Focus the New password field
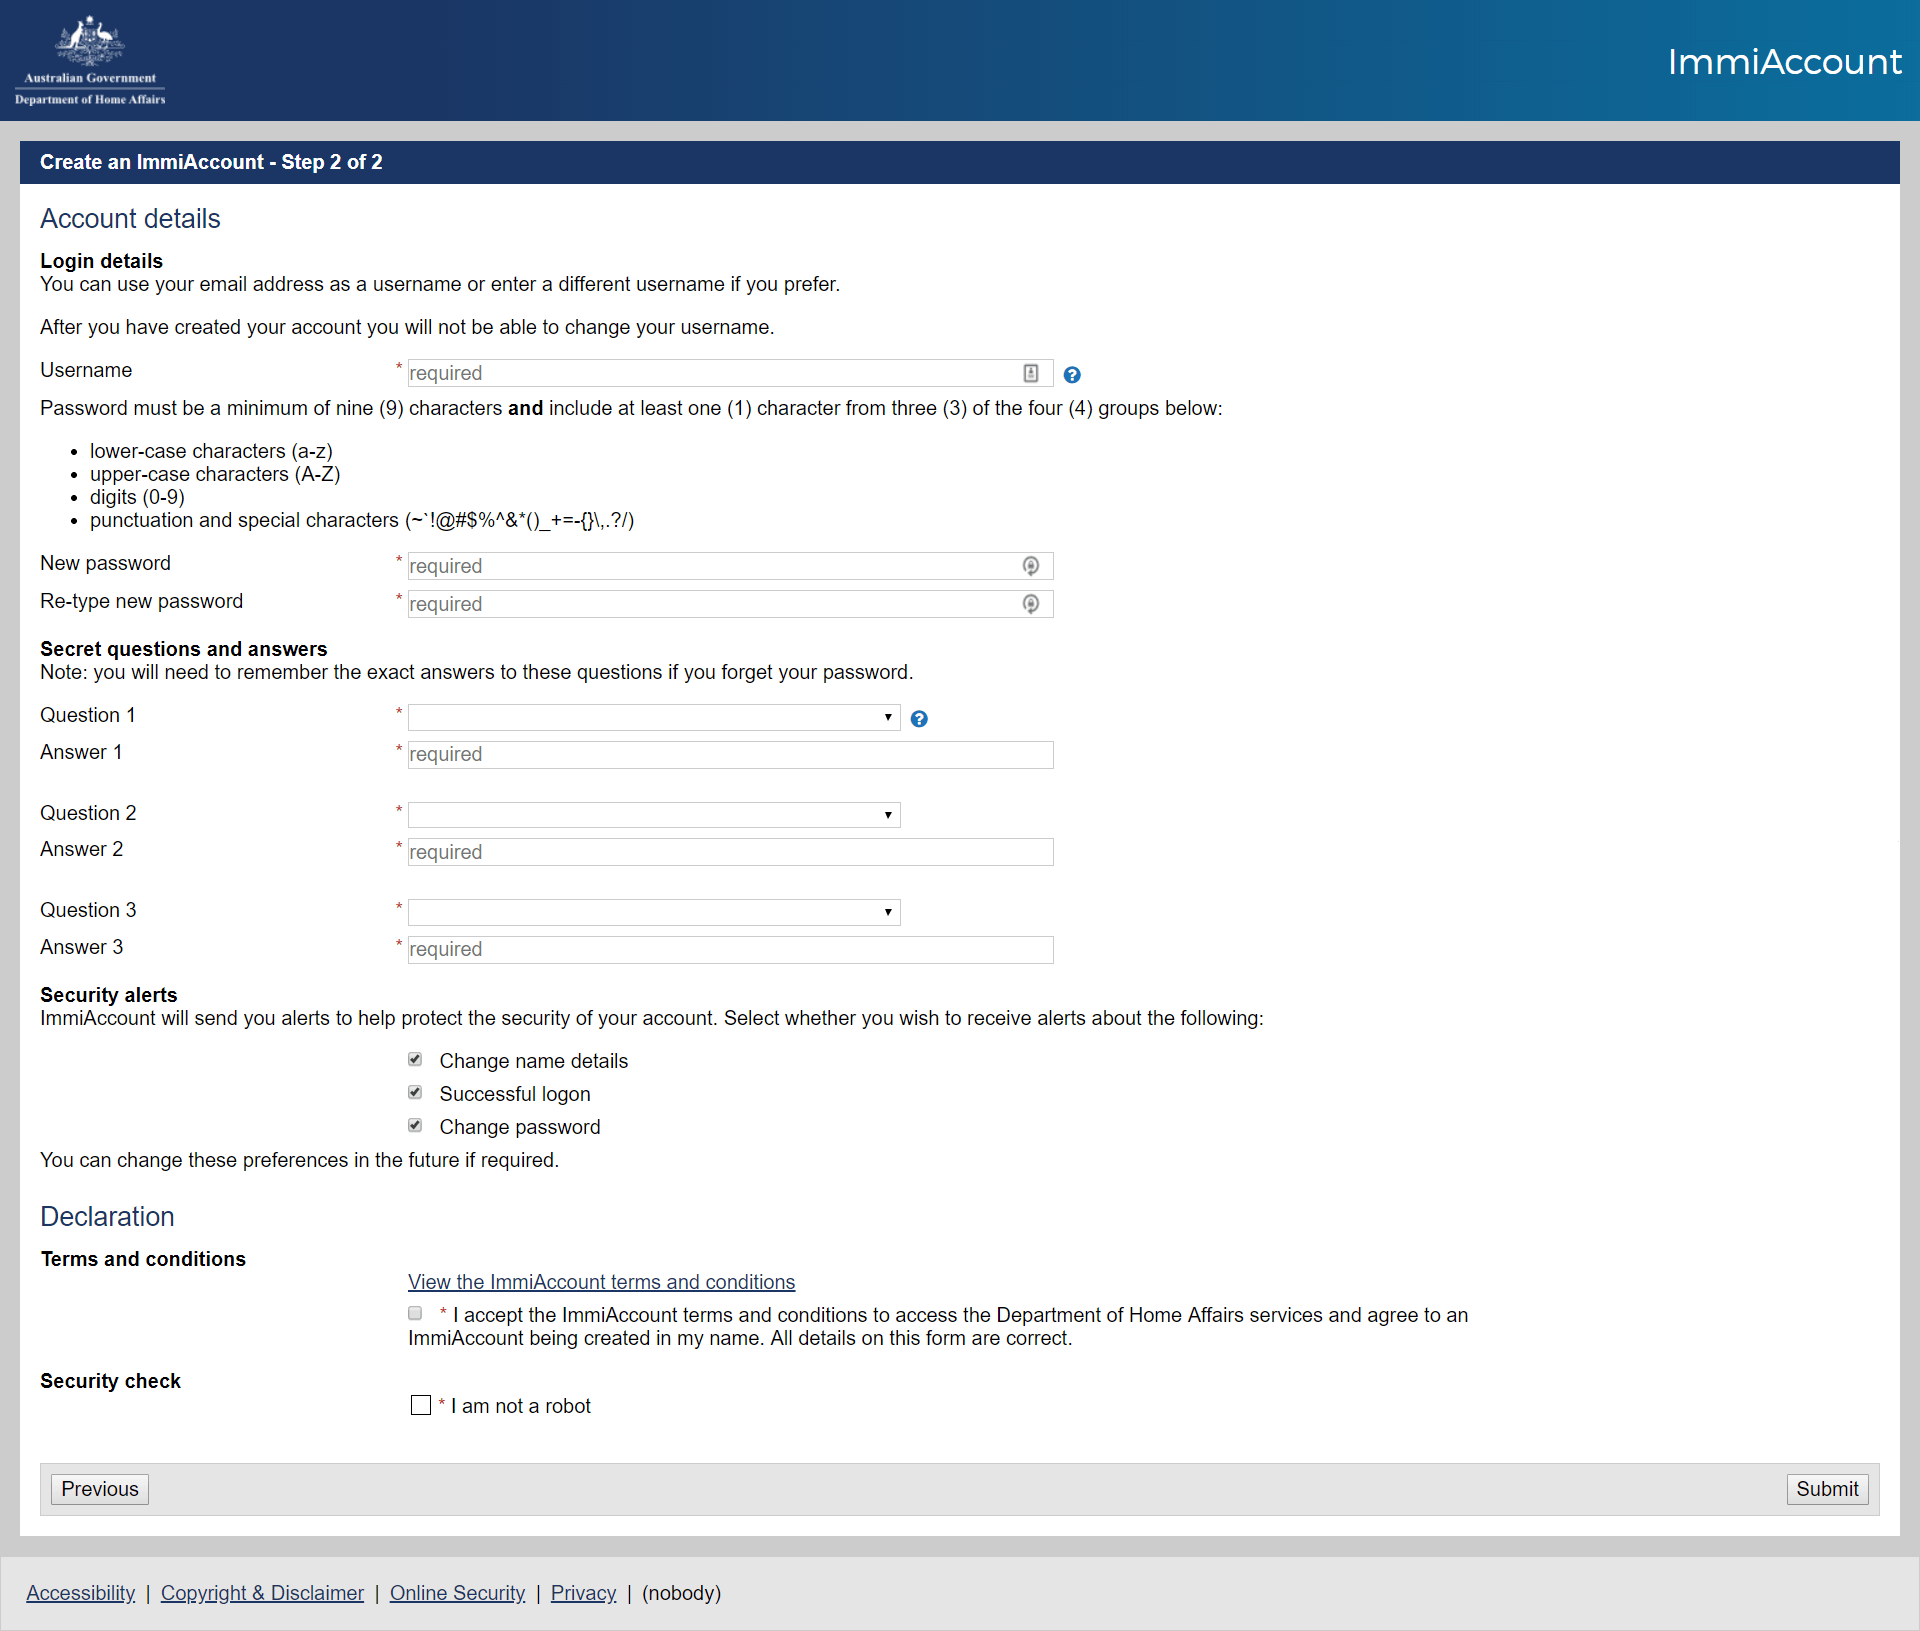The image size is (1920, 1631). [730, 566]
